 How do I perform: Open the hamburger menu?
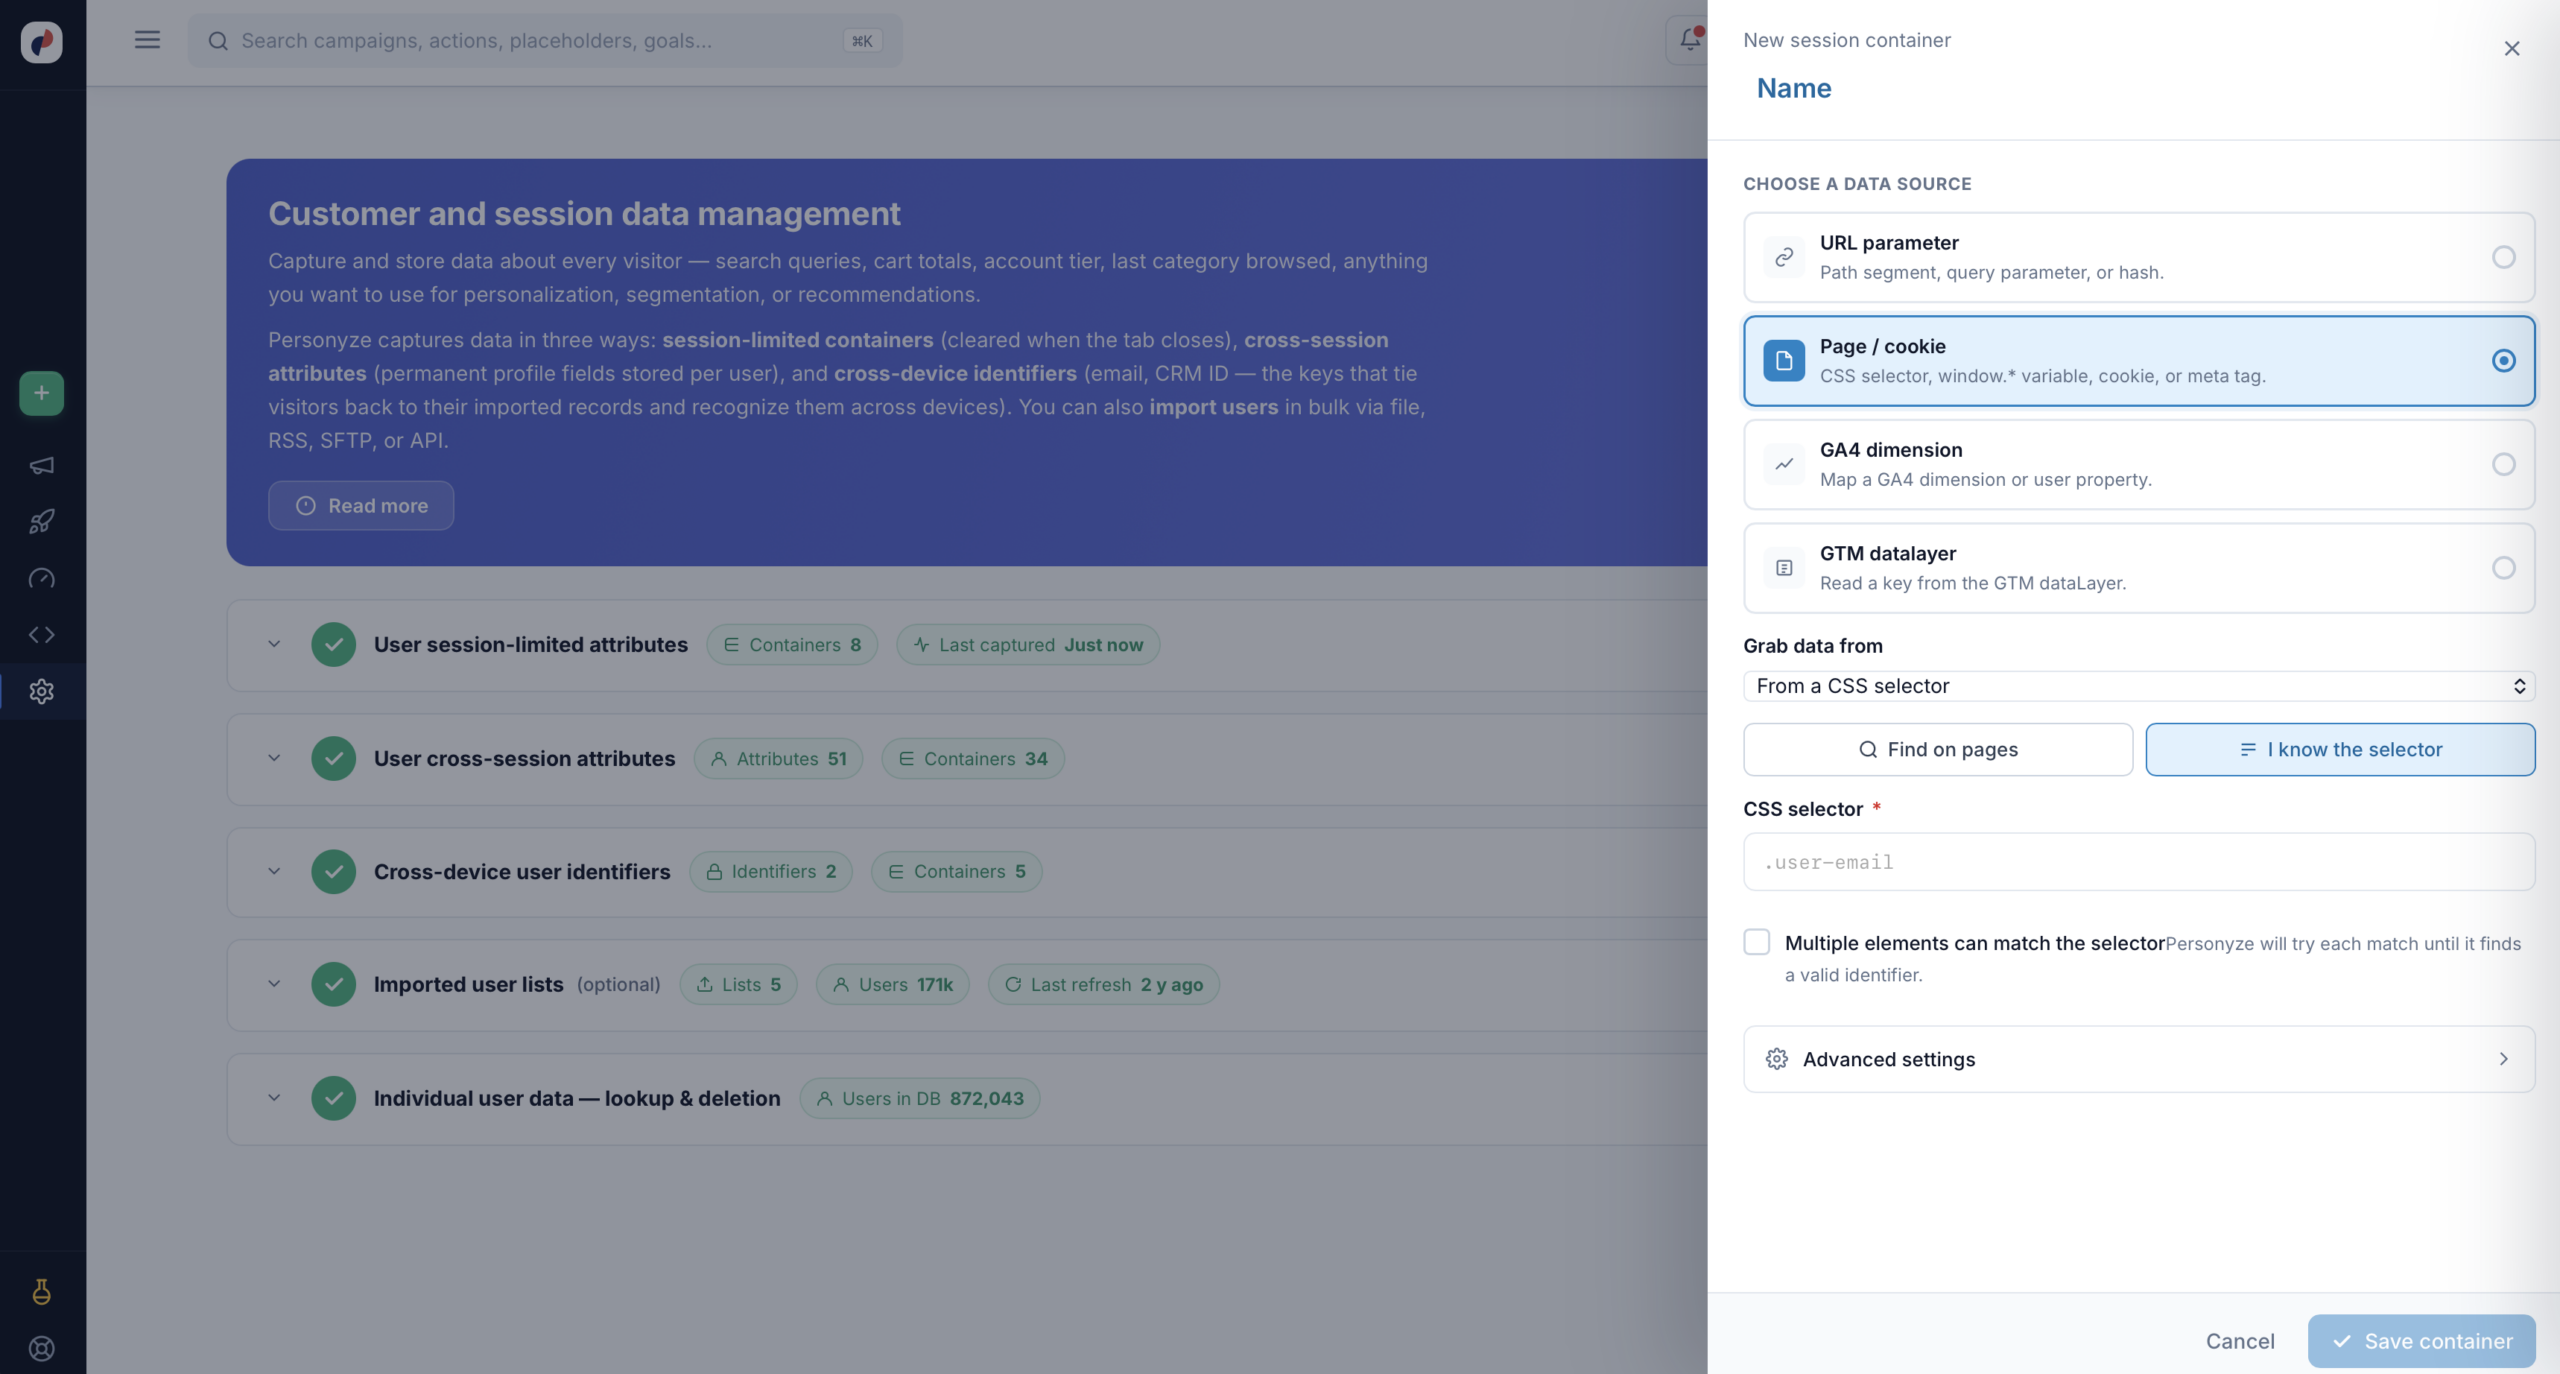point(147,40)
